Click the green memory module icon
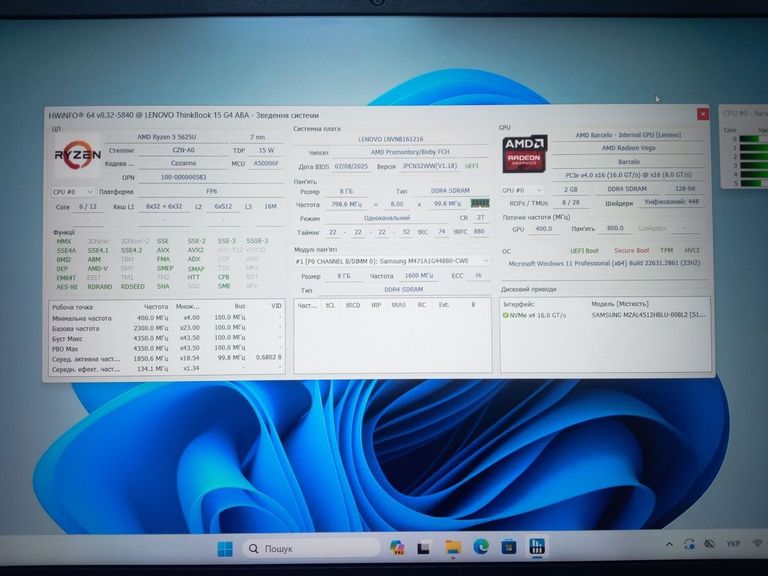768x576 pixels. pyautogui.click(x=480, y=203)
